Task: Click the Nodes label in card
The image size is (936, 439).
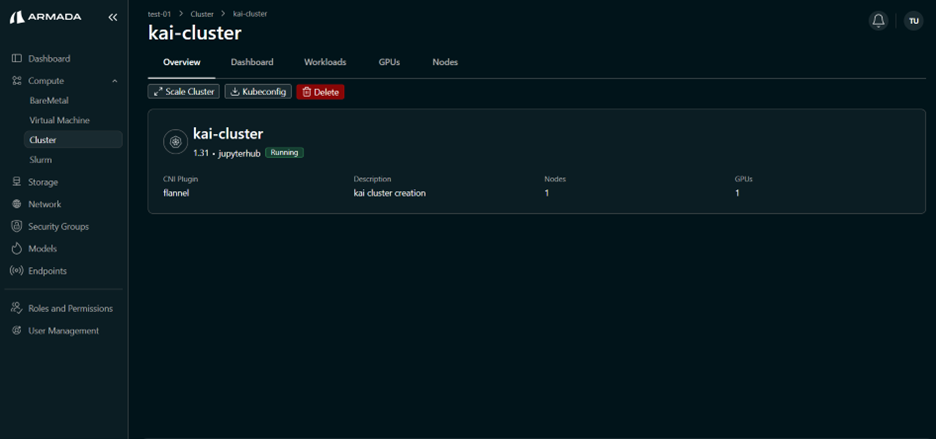Action: (x=555, y=179)
